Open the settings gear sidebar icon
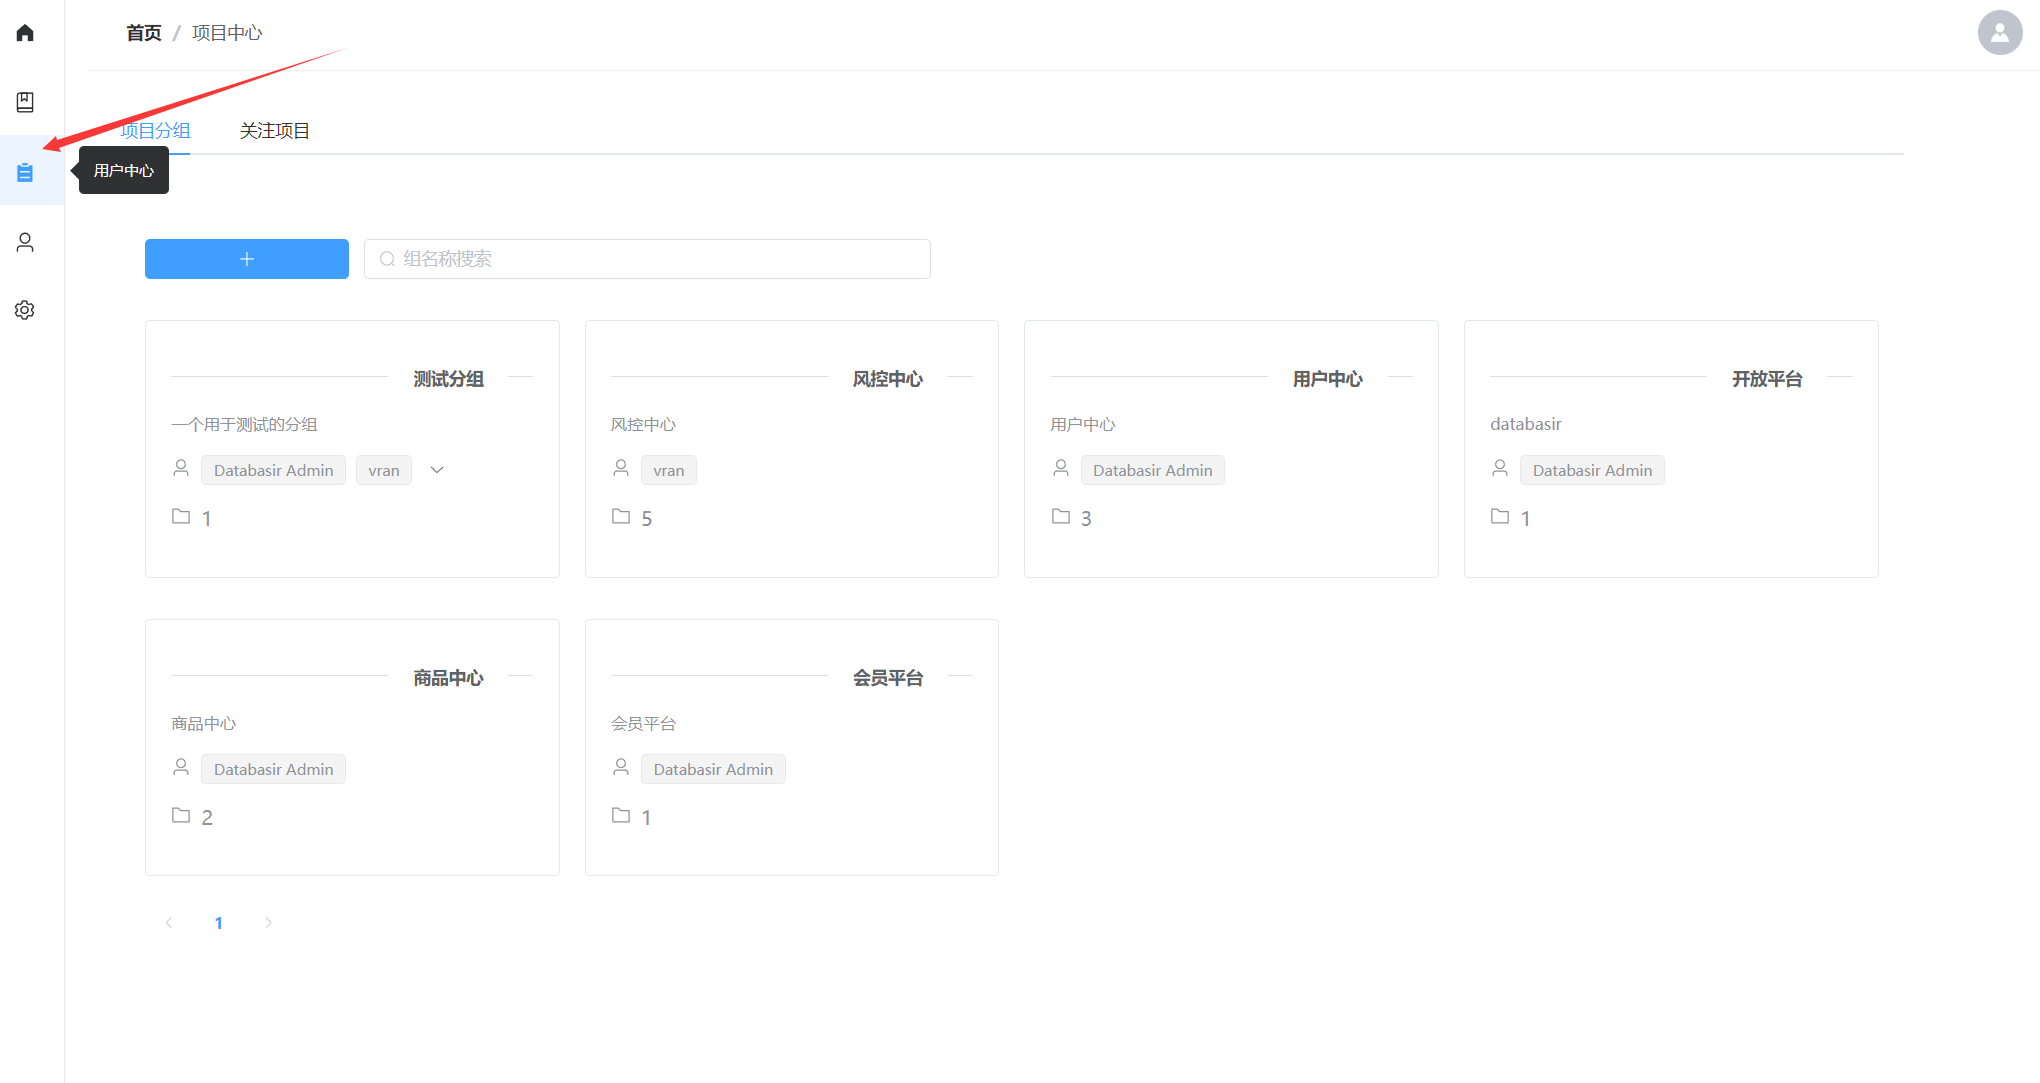 (25, 310)
